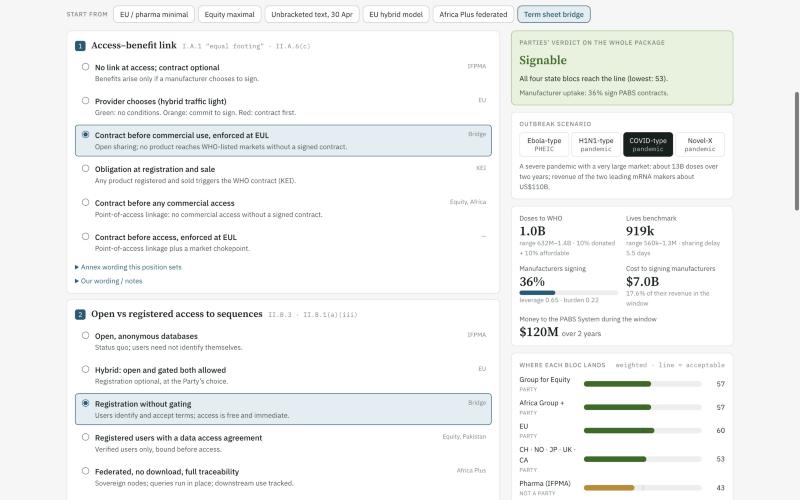
Task: Load the 'EU hybrid model' preset
Action: tap(396, 14)
